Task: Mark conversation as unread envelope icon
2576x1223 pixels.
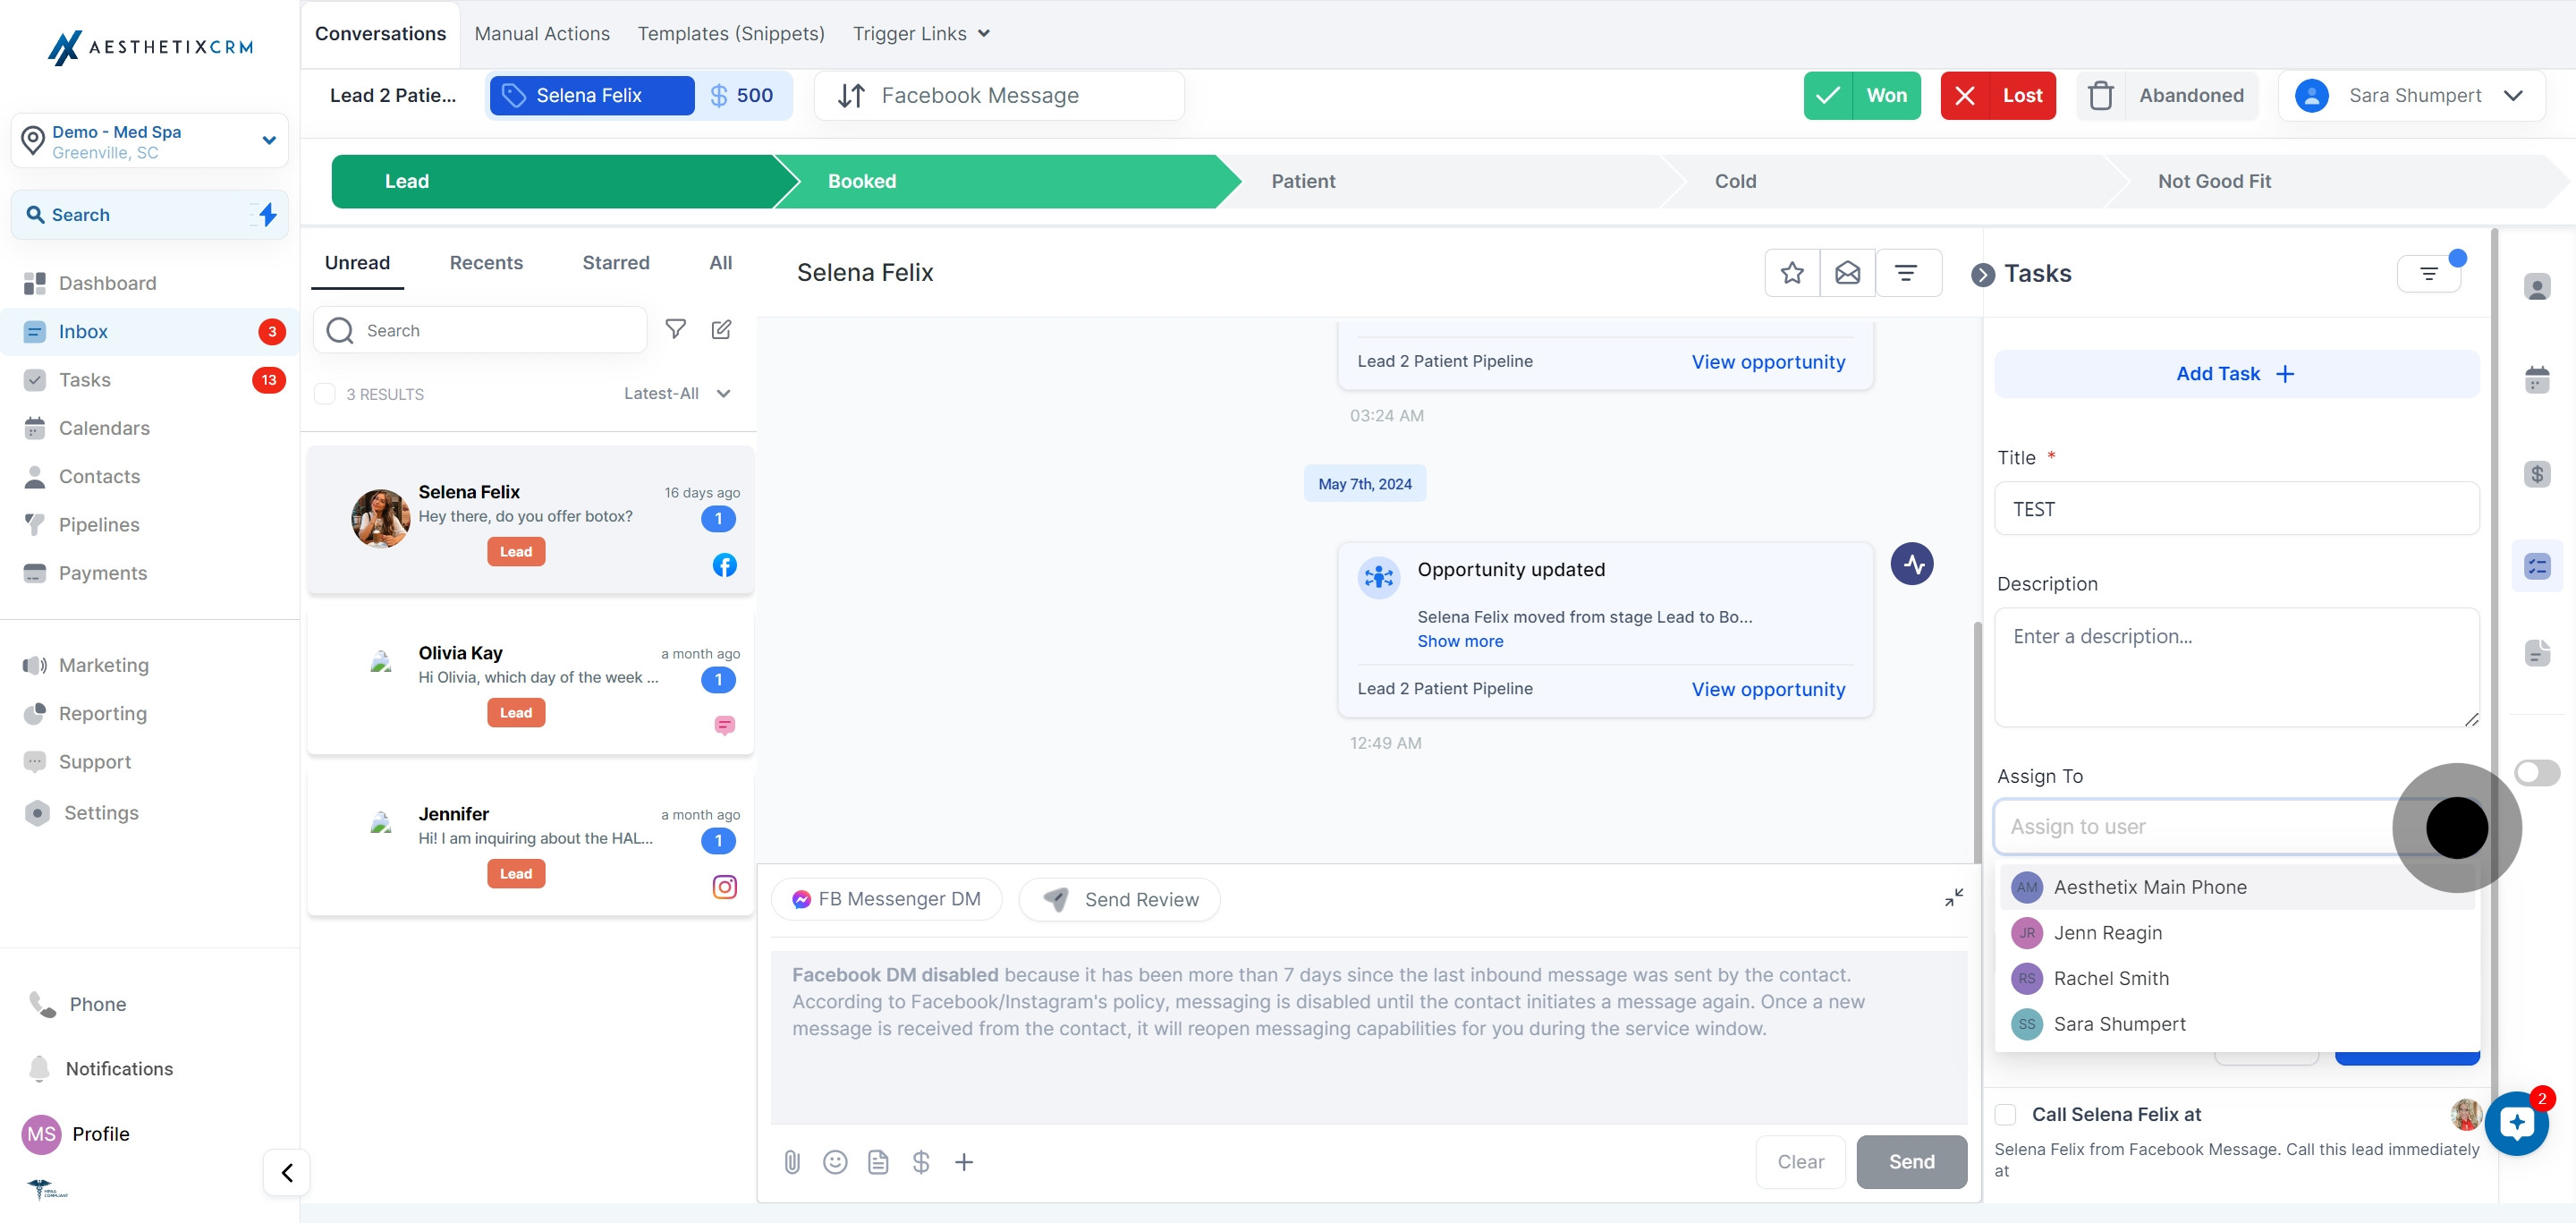Action: coord(1847,273)
